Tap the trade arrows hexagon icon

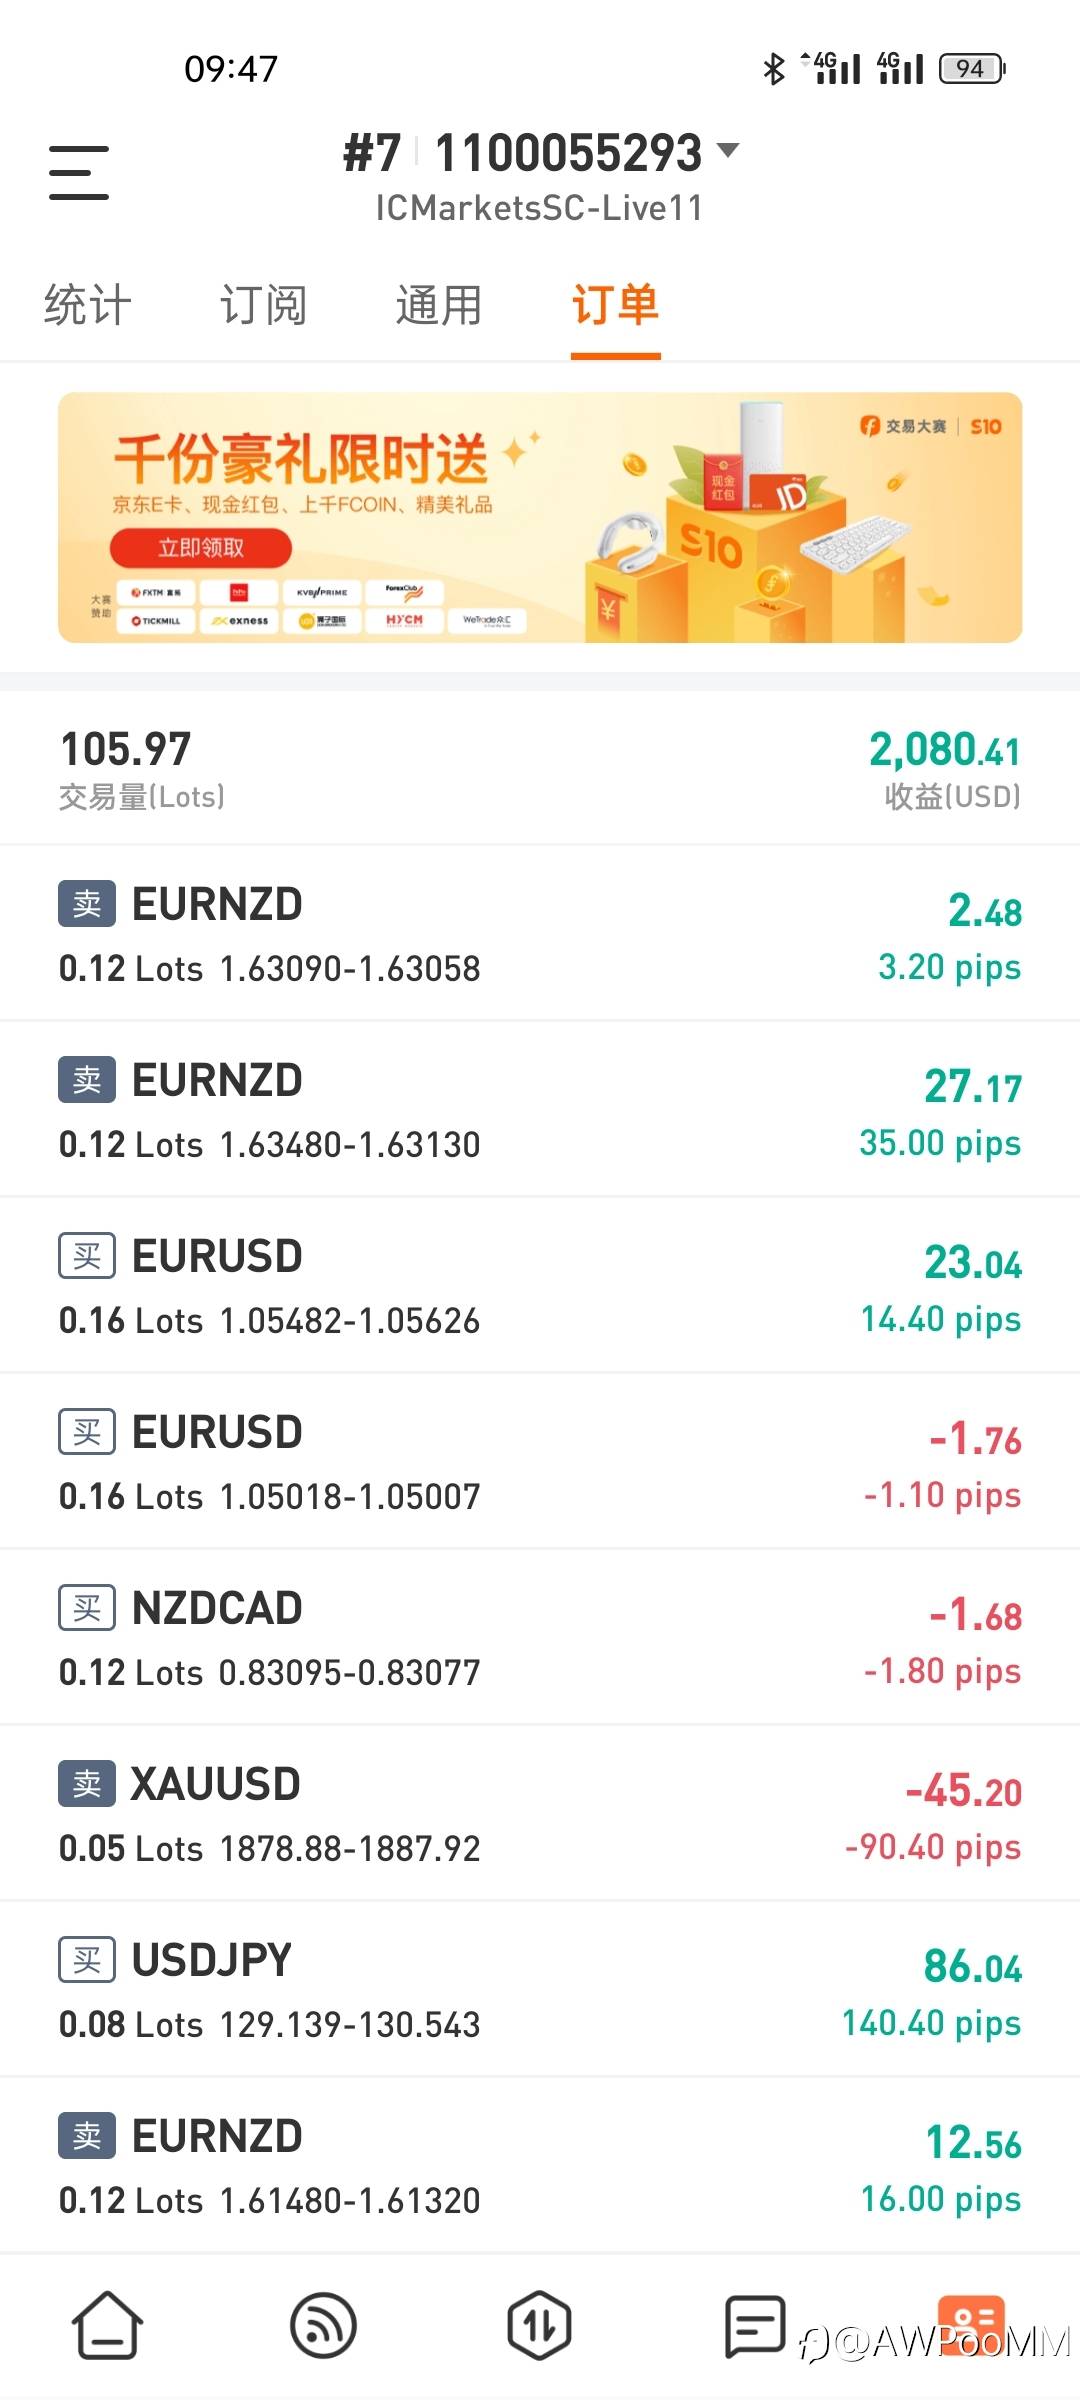tap(539, 2325)
